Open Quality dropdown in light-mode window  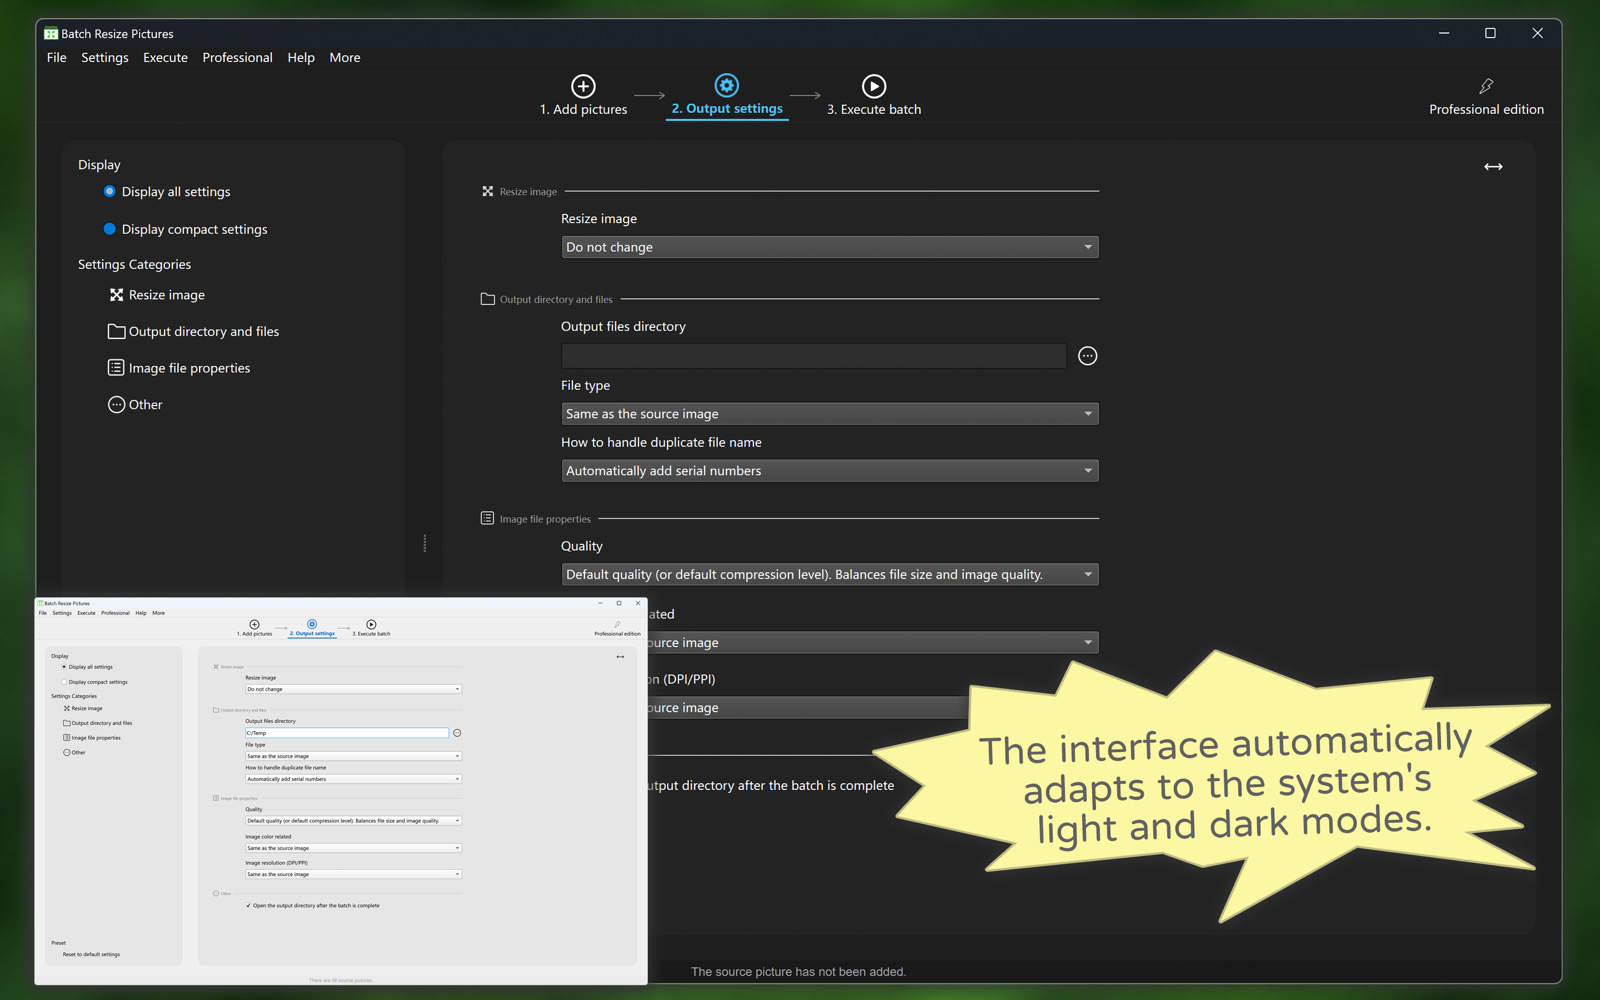[x=354, y=821]
